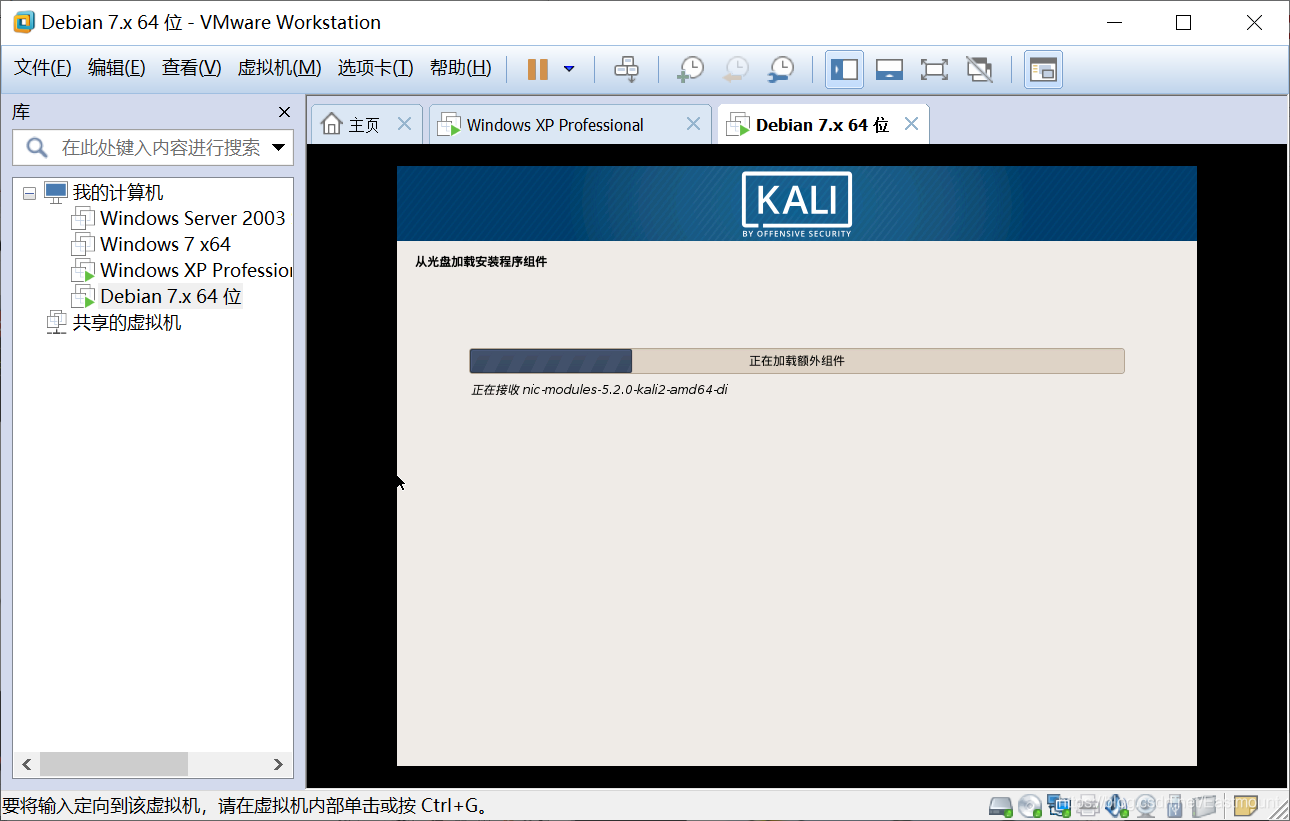1290x821 pixels.
Task: Close the 库 library panel
Action: (284, 112)
